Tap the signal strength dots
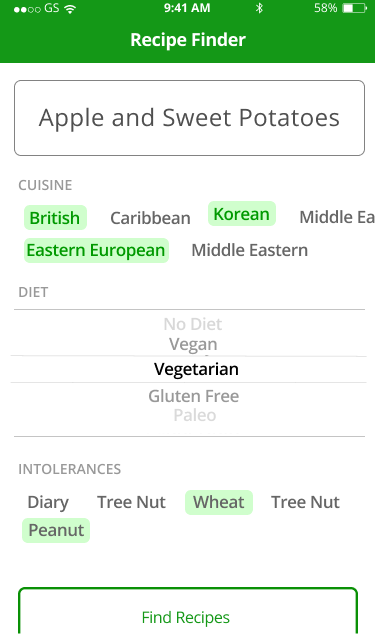The width and height of the screenshot is (376, 644). [27, 9]
